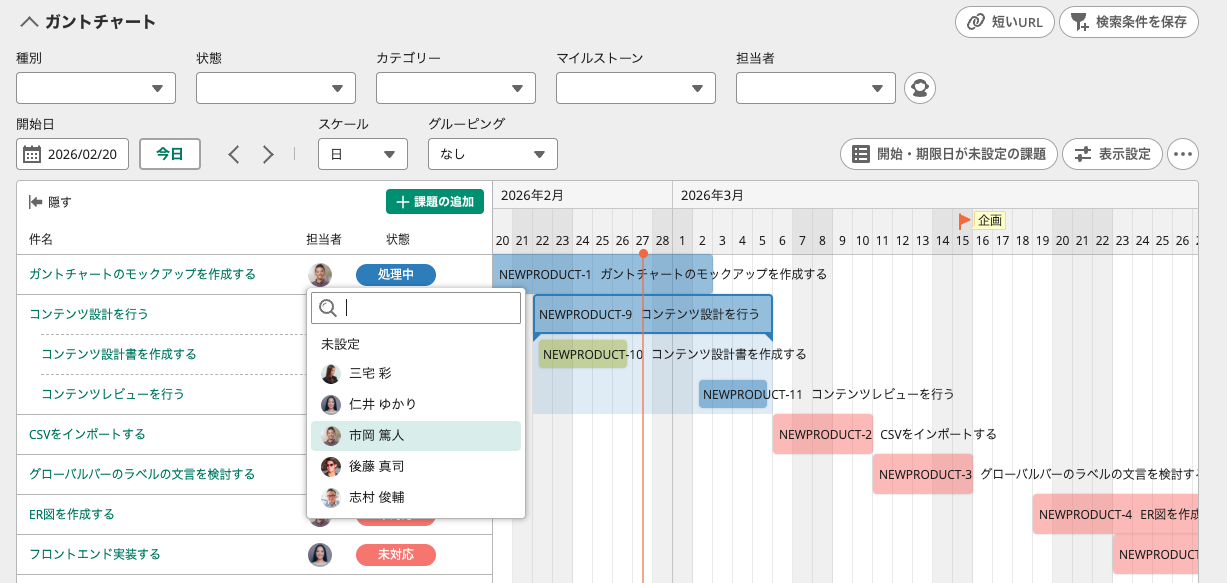Collapse the ガントチャート section chevron
The height and width of the screenshot is (583, 1227).
click(x=29, y=22)
